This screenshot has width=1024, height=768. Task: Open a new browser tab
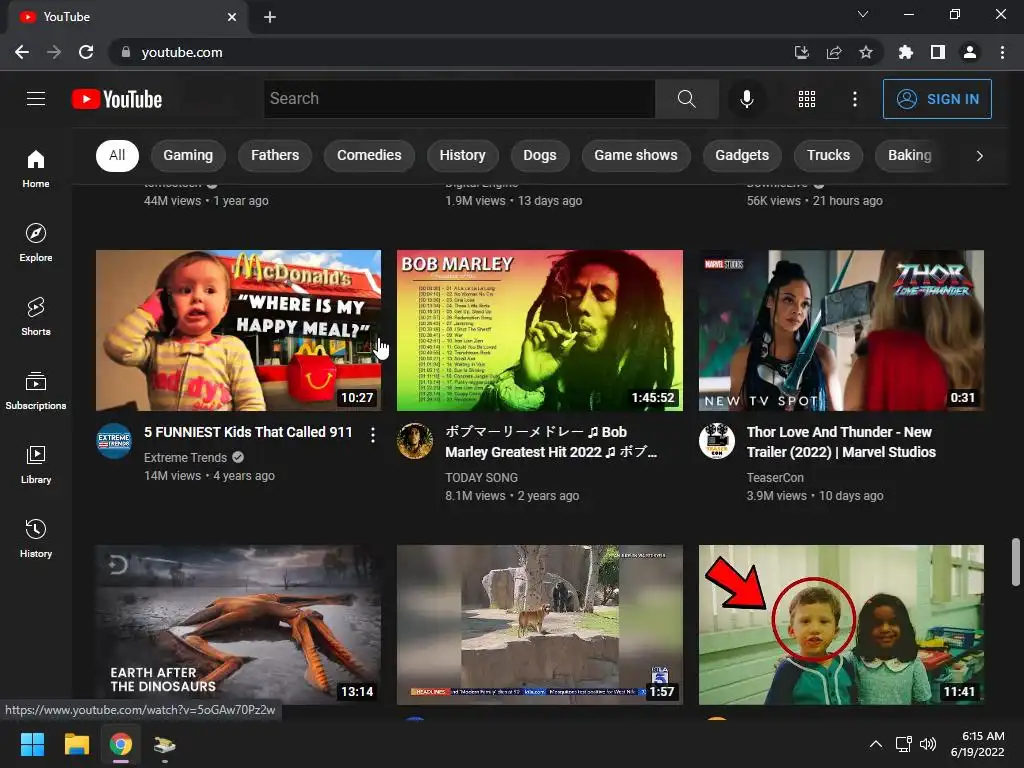pos(270,17)
